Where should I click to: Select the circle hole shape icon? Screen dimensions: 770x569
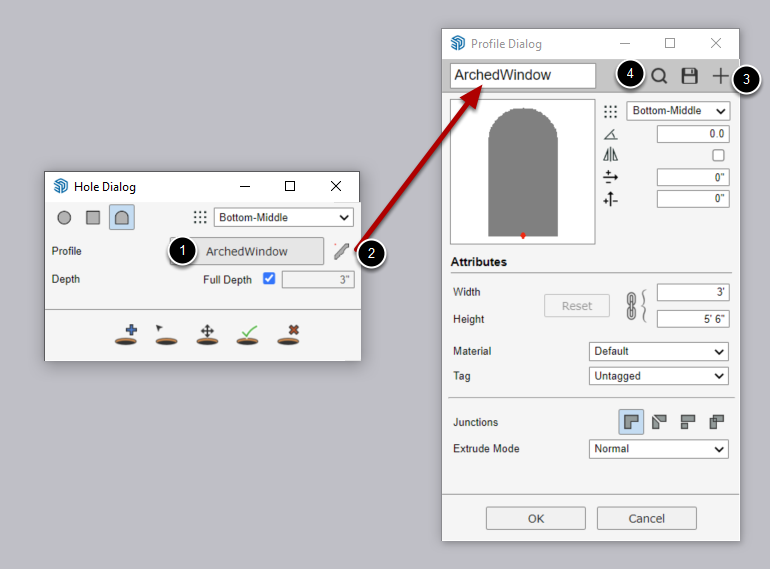pos(64,217)
